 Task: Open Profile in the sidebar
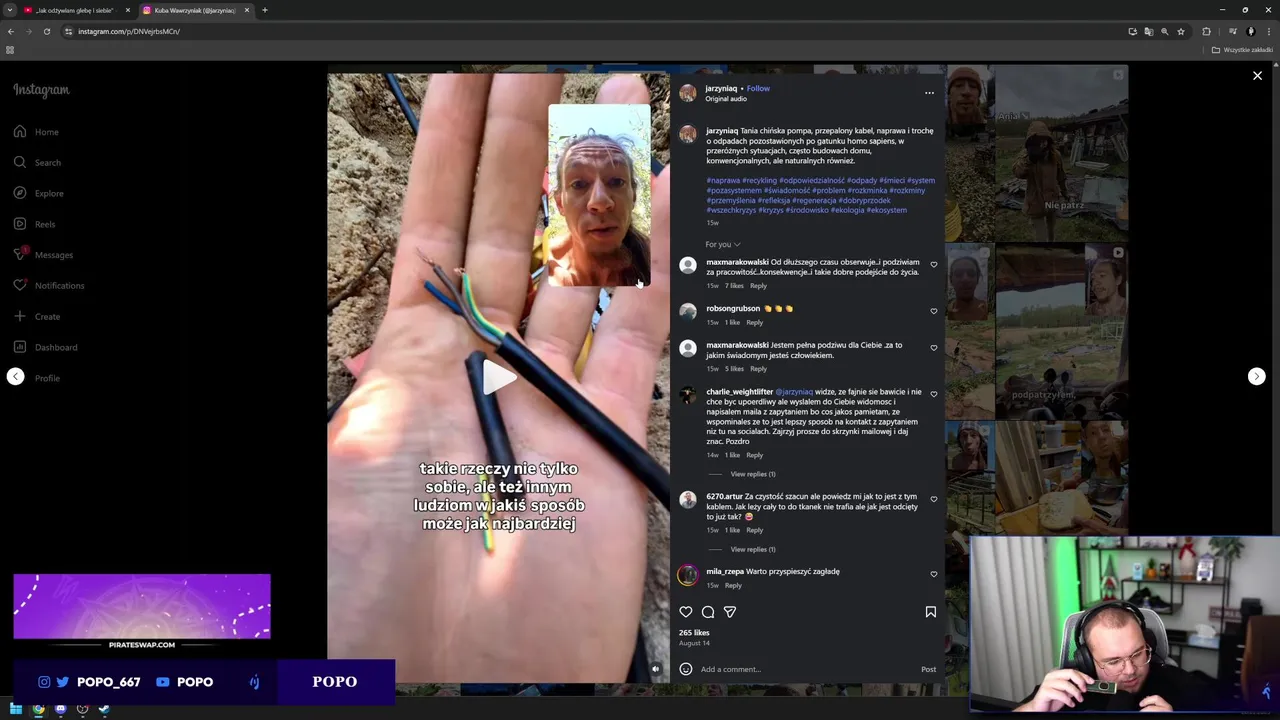(x=47, y=378)
